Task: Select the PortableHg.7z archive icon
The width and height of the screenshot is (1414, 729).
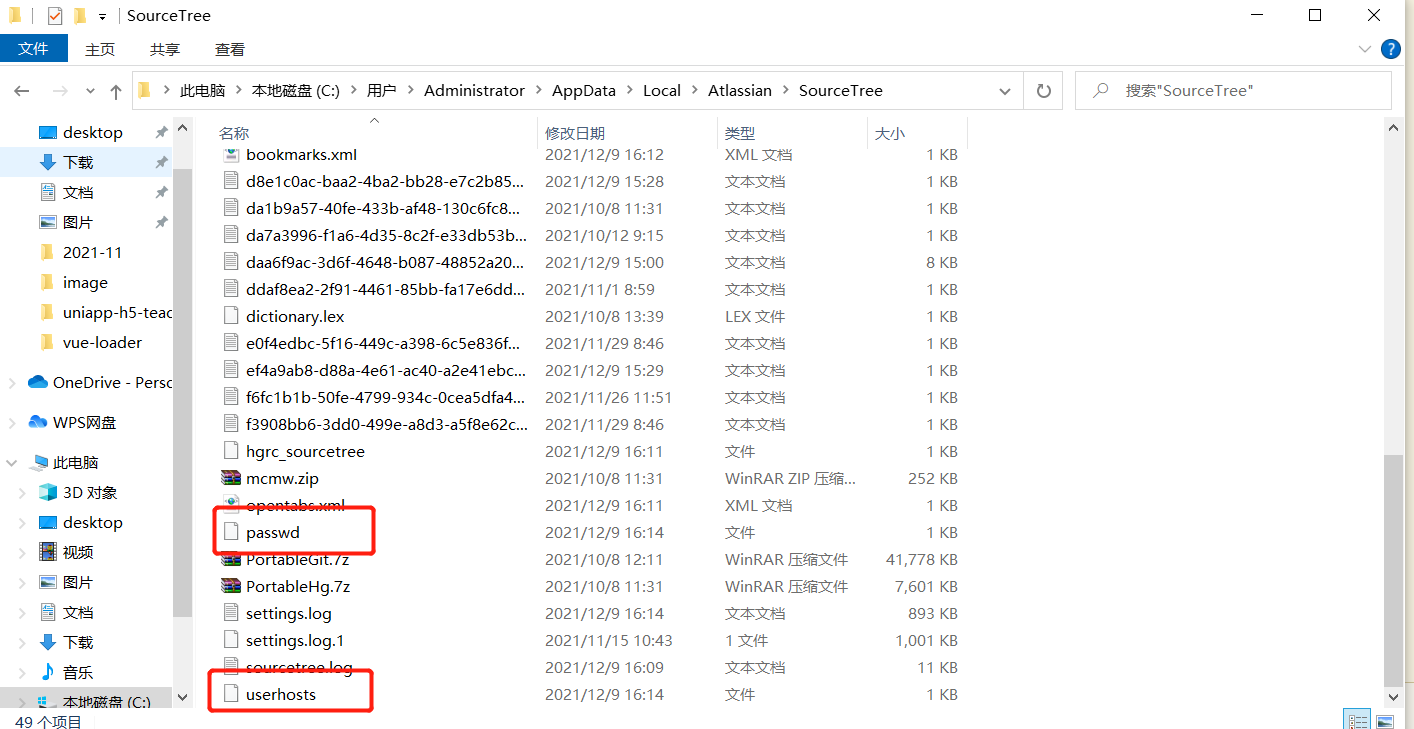Action: point(231,587)
